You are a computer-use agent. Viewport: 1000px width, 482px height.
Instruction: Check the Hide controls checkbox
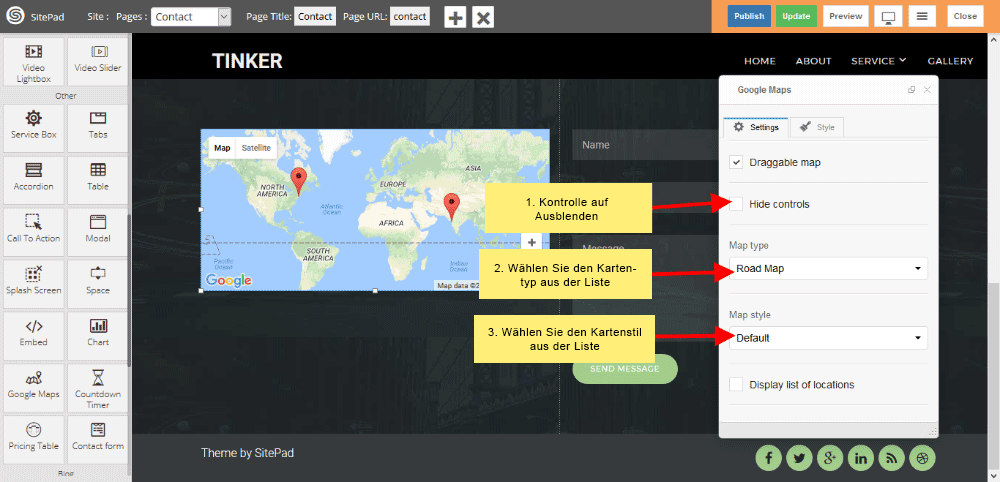pos(737,204)
